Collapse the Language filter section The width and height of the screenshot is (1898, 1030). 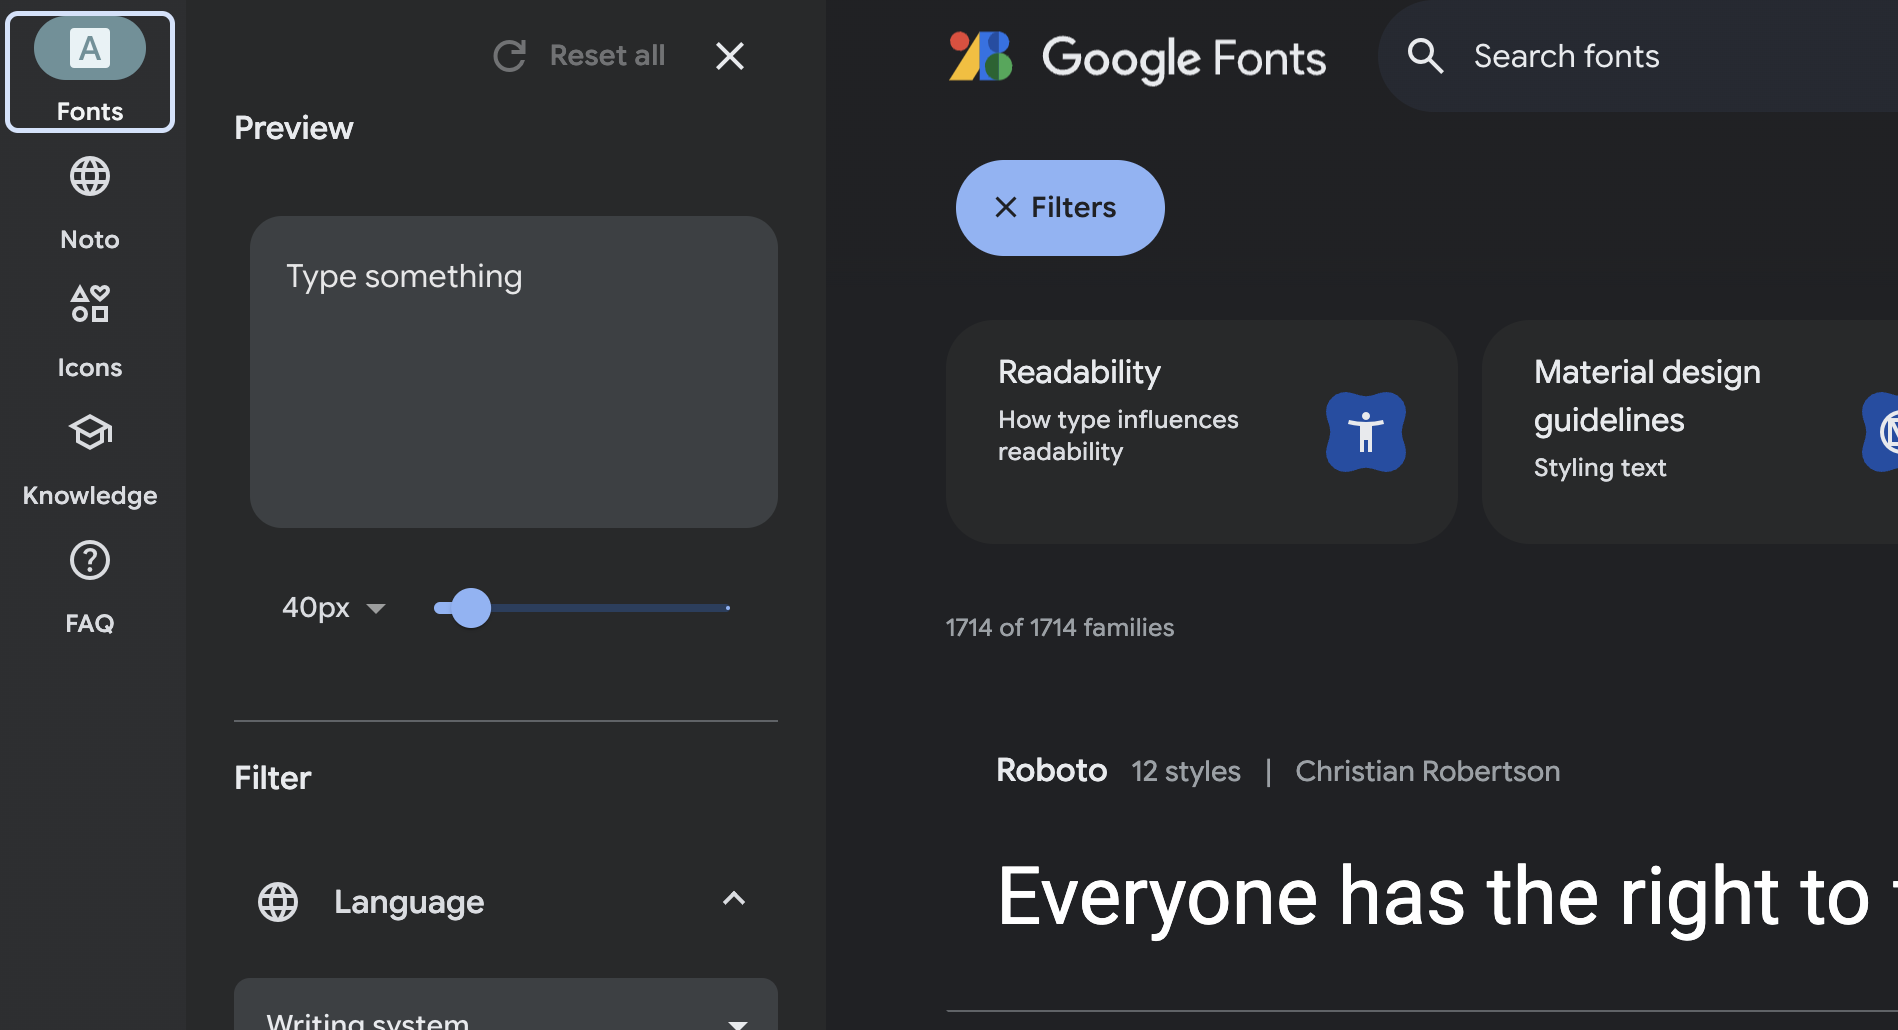734,899
